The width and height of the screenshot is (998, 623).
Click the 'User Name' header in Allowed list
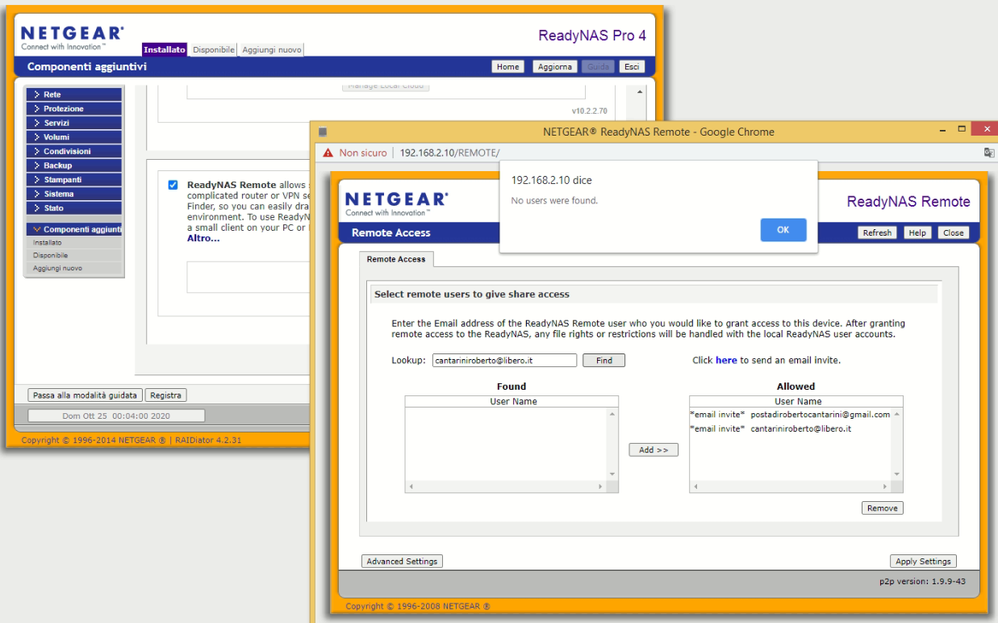click(798, 402)
